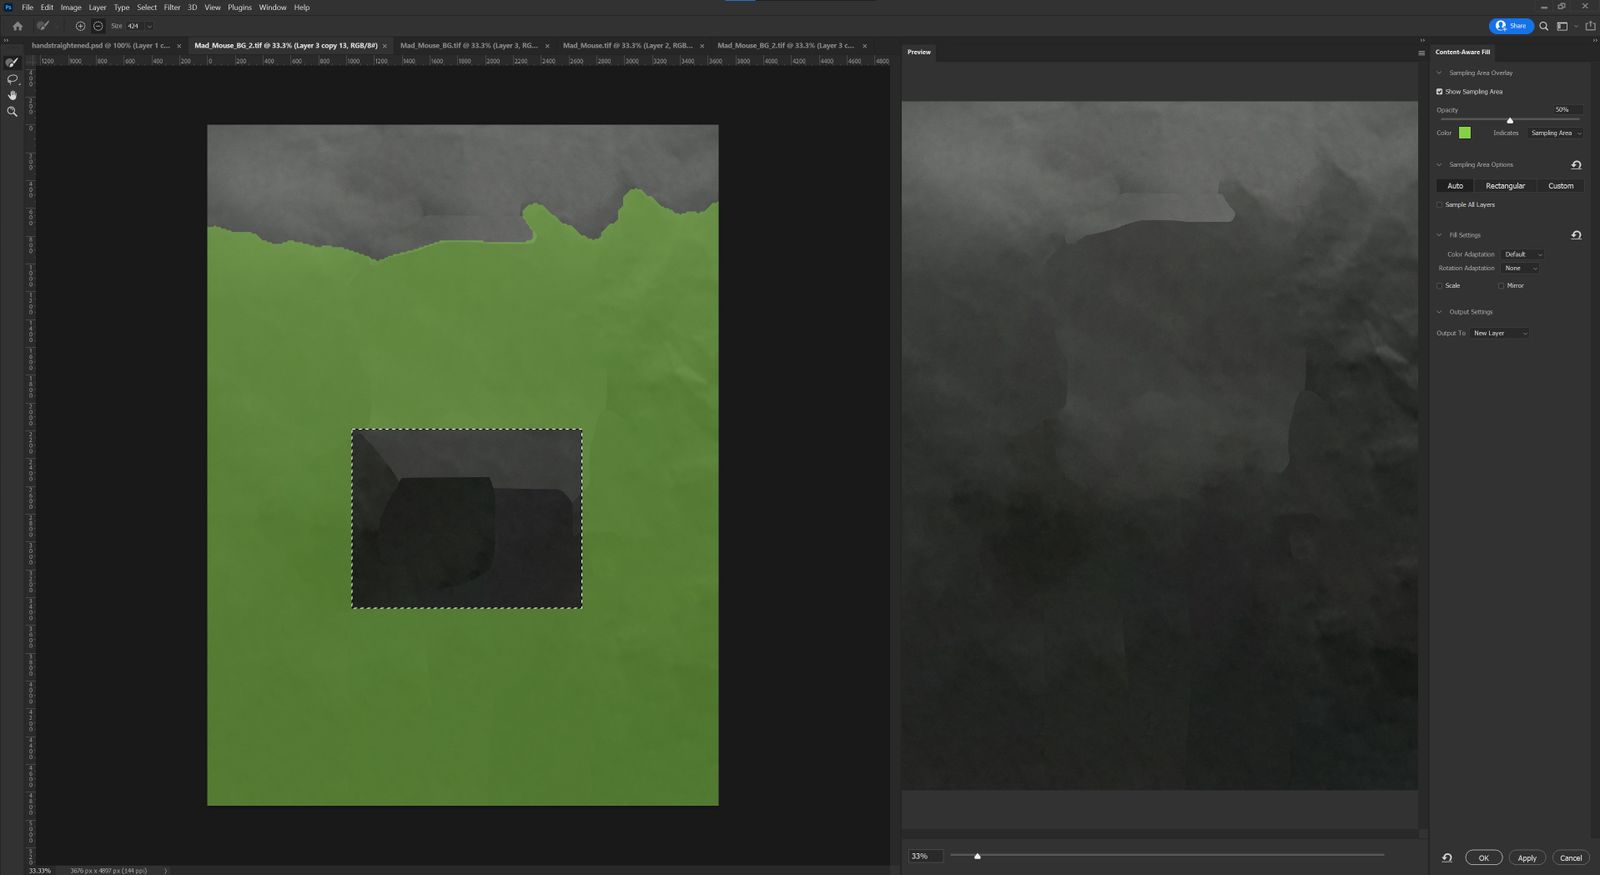Switch to the handstraightened.psd document tab
This screenshot has height=875, width=1600.
pyautogui.click(x=100, y=45)
